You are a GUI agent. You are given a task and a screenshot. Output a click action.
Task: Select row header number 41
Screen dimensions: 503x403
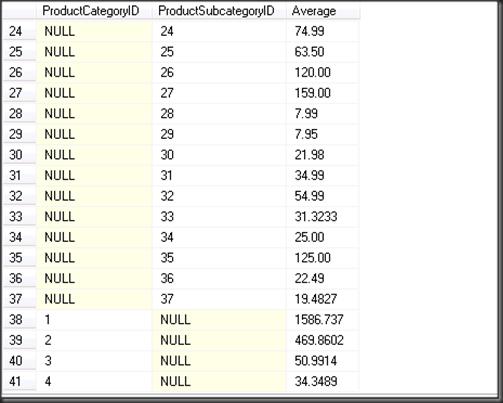(19, 381)
